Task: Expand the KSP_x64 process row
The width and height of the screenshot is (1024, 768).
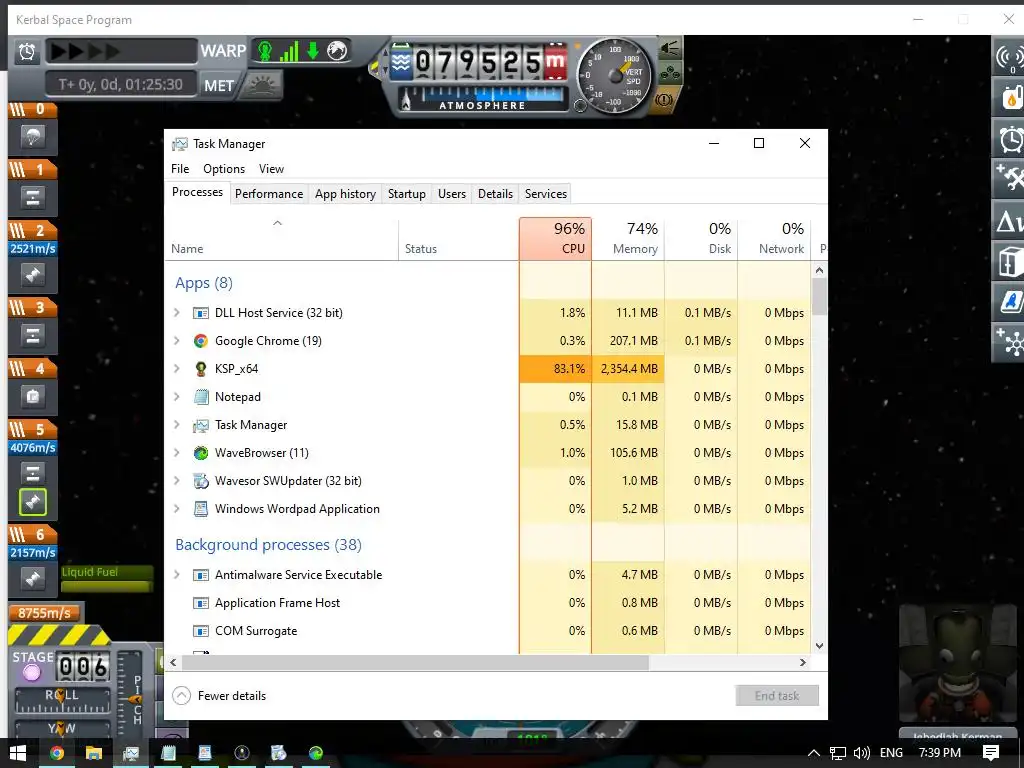Action: [176, 369]
